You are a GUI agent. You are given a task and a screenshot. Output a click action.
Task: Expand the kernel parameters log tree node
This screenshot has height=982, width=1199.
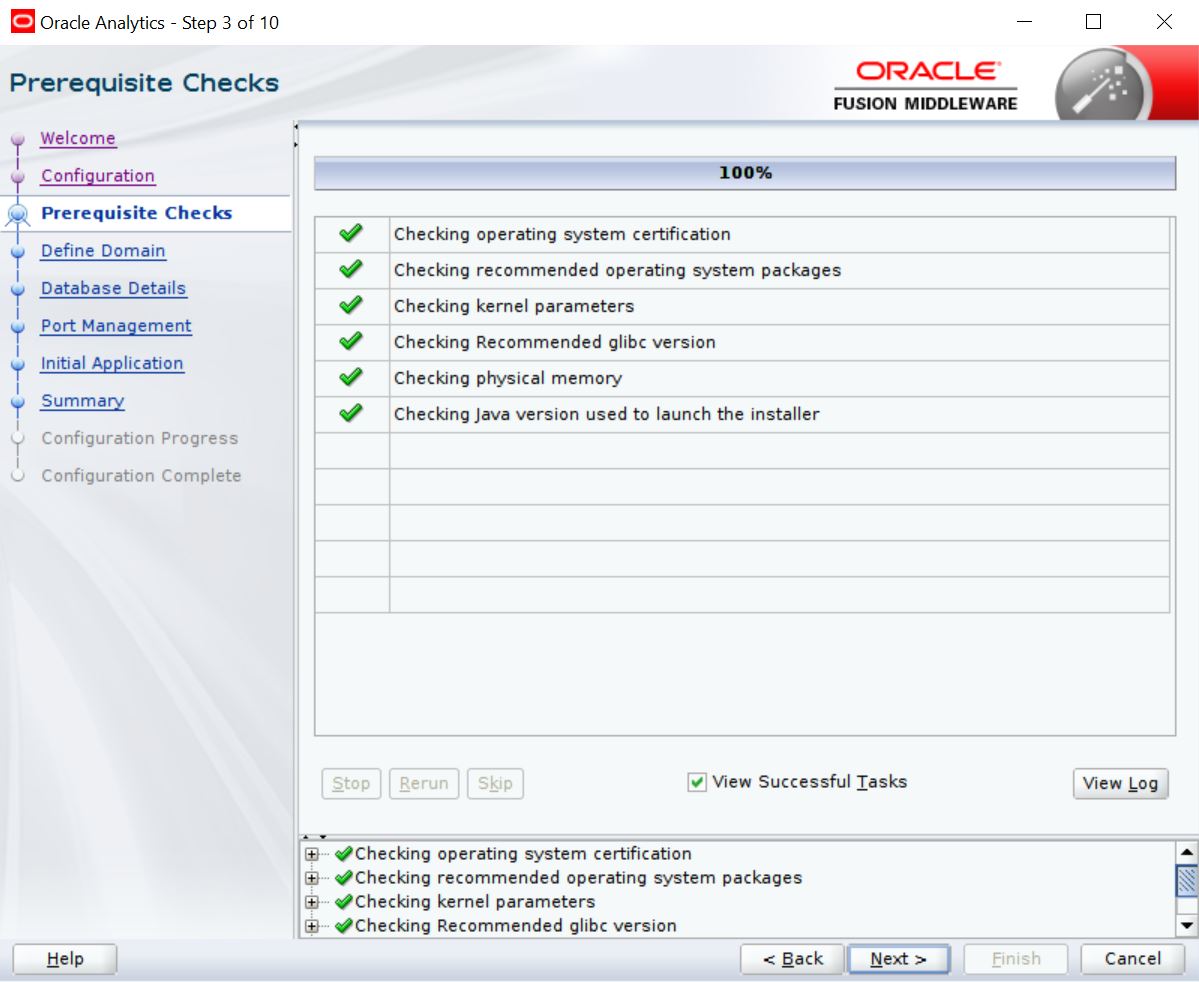[312, 902]
